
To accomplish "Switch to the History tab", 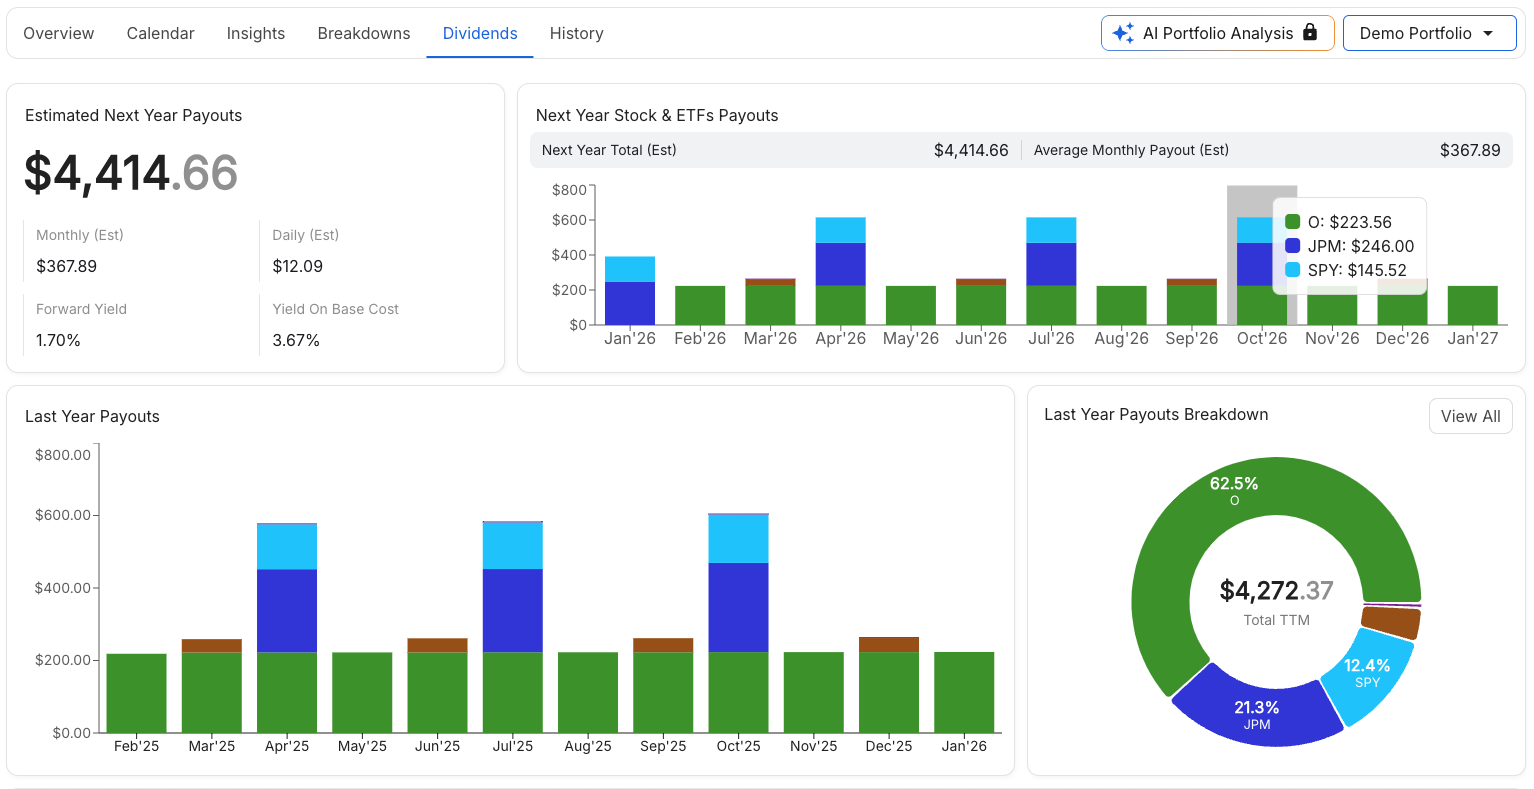I will pos(576,33).
